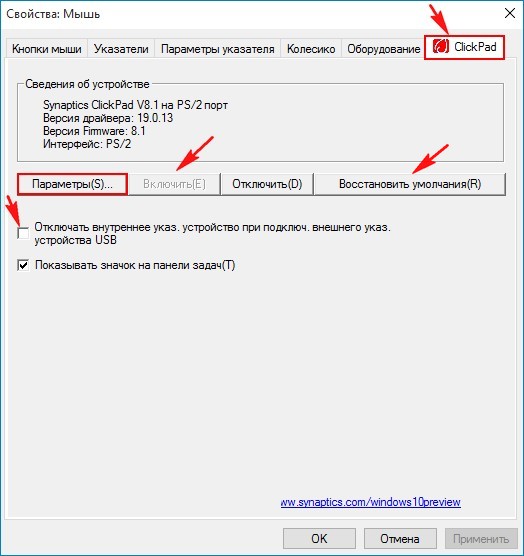The width and height of the screenshot is (524, 556).
Task: Close the mouse properties dialog window
Action: (509, 13)
